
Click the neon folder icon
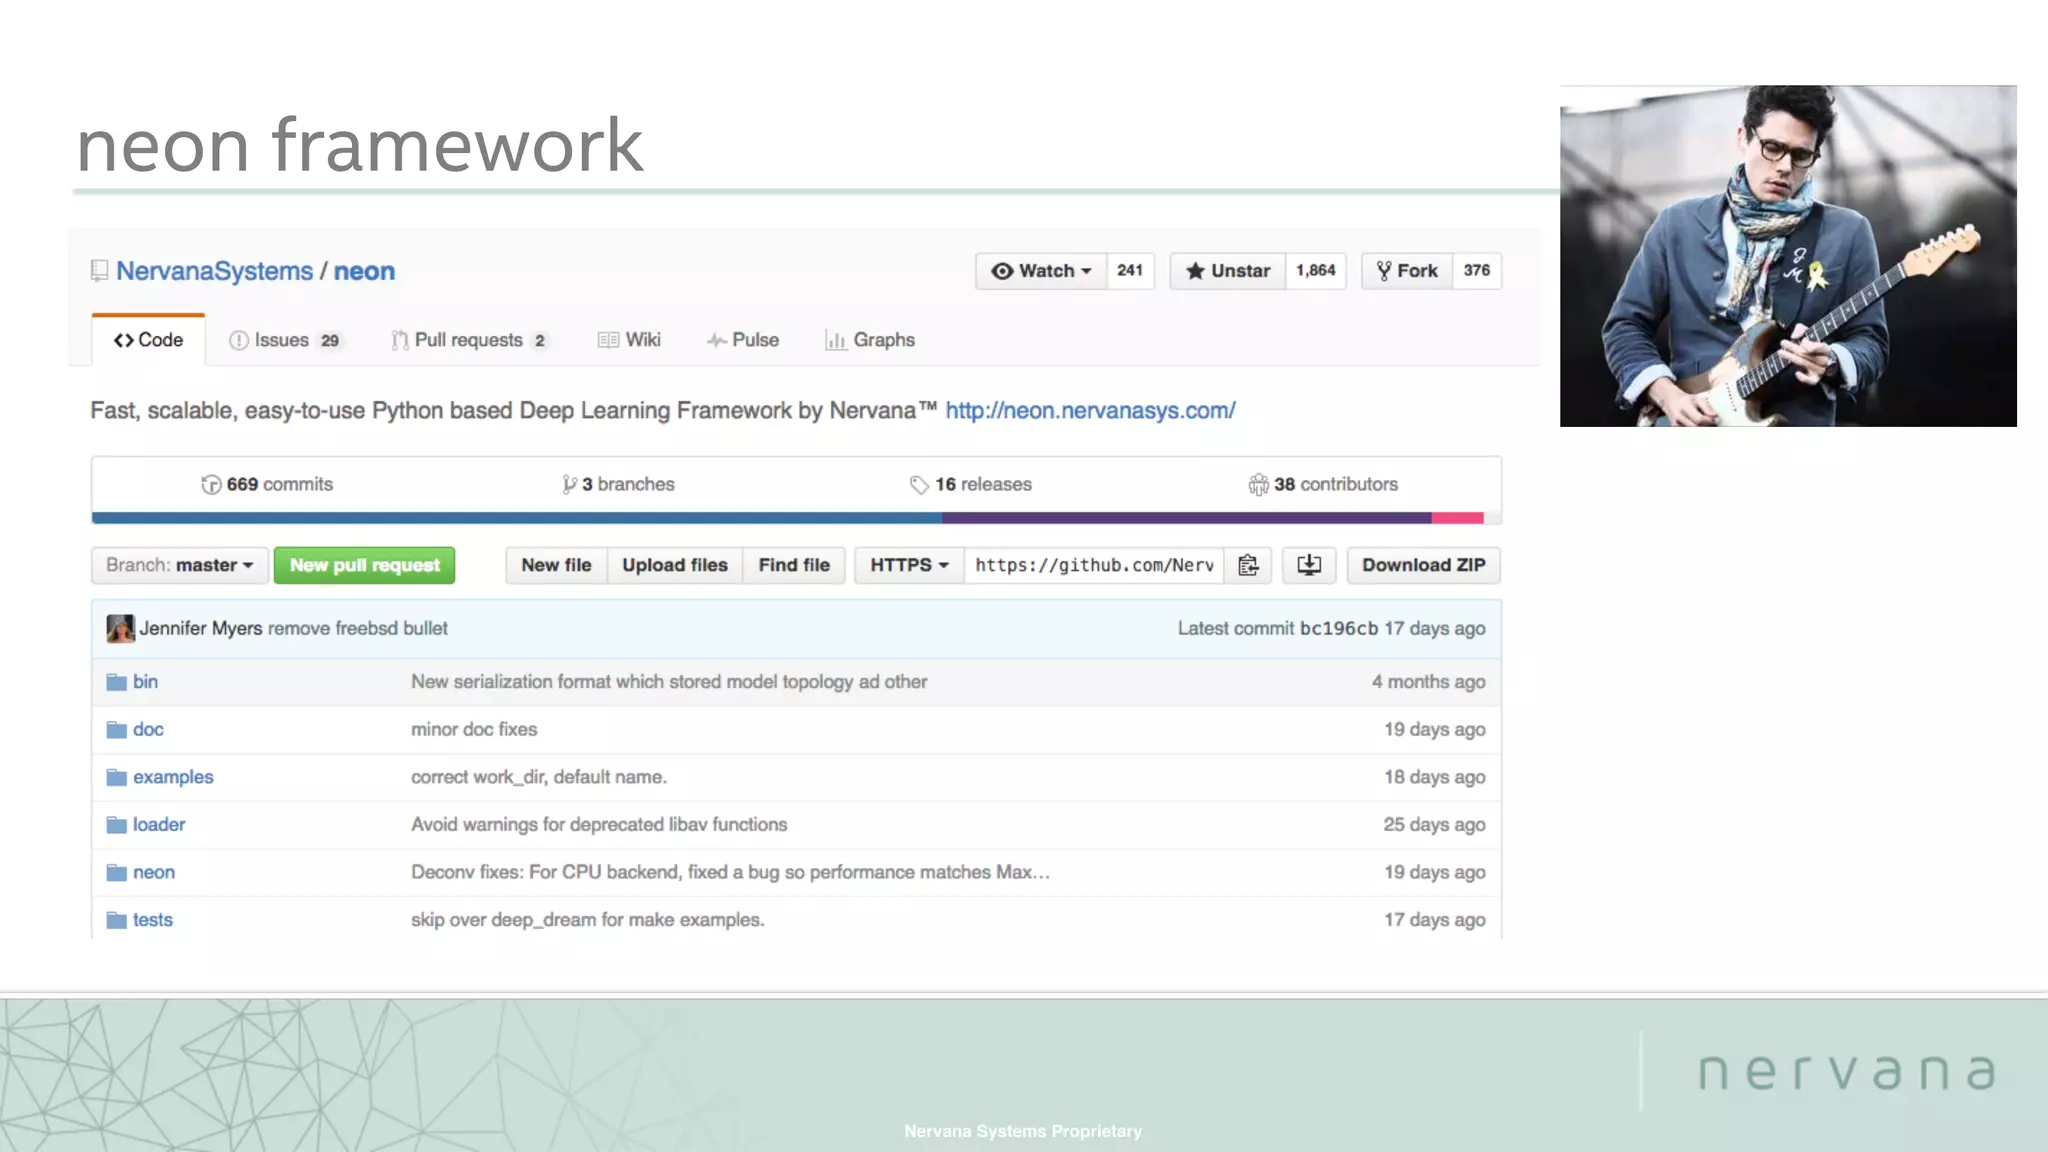[117, 872]
